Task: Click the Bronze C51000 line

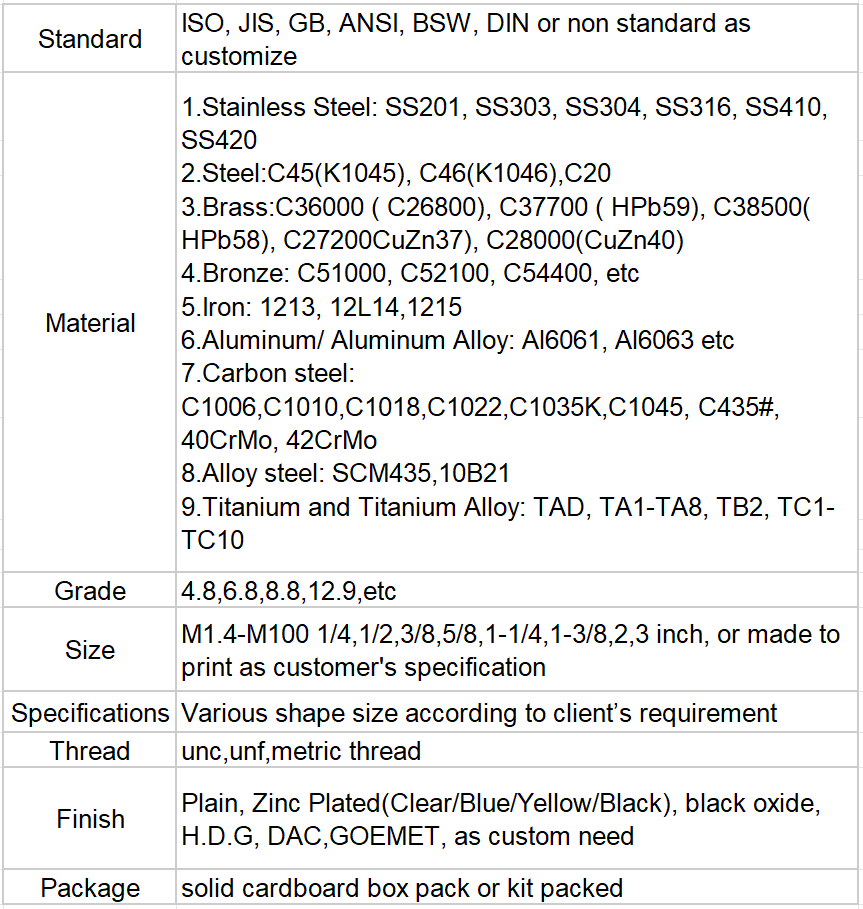Action: point(410,273)
